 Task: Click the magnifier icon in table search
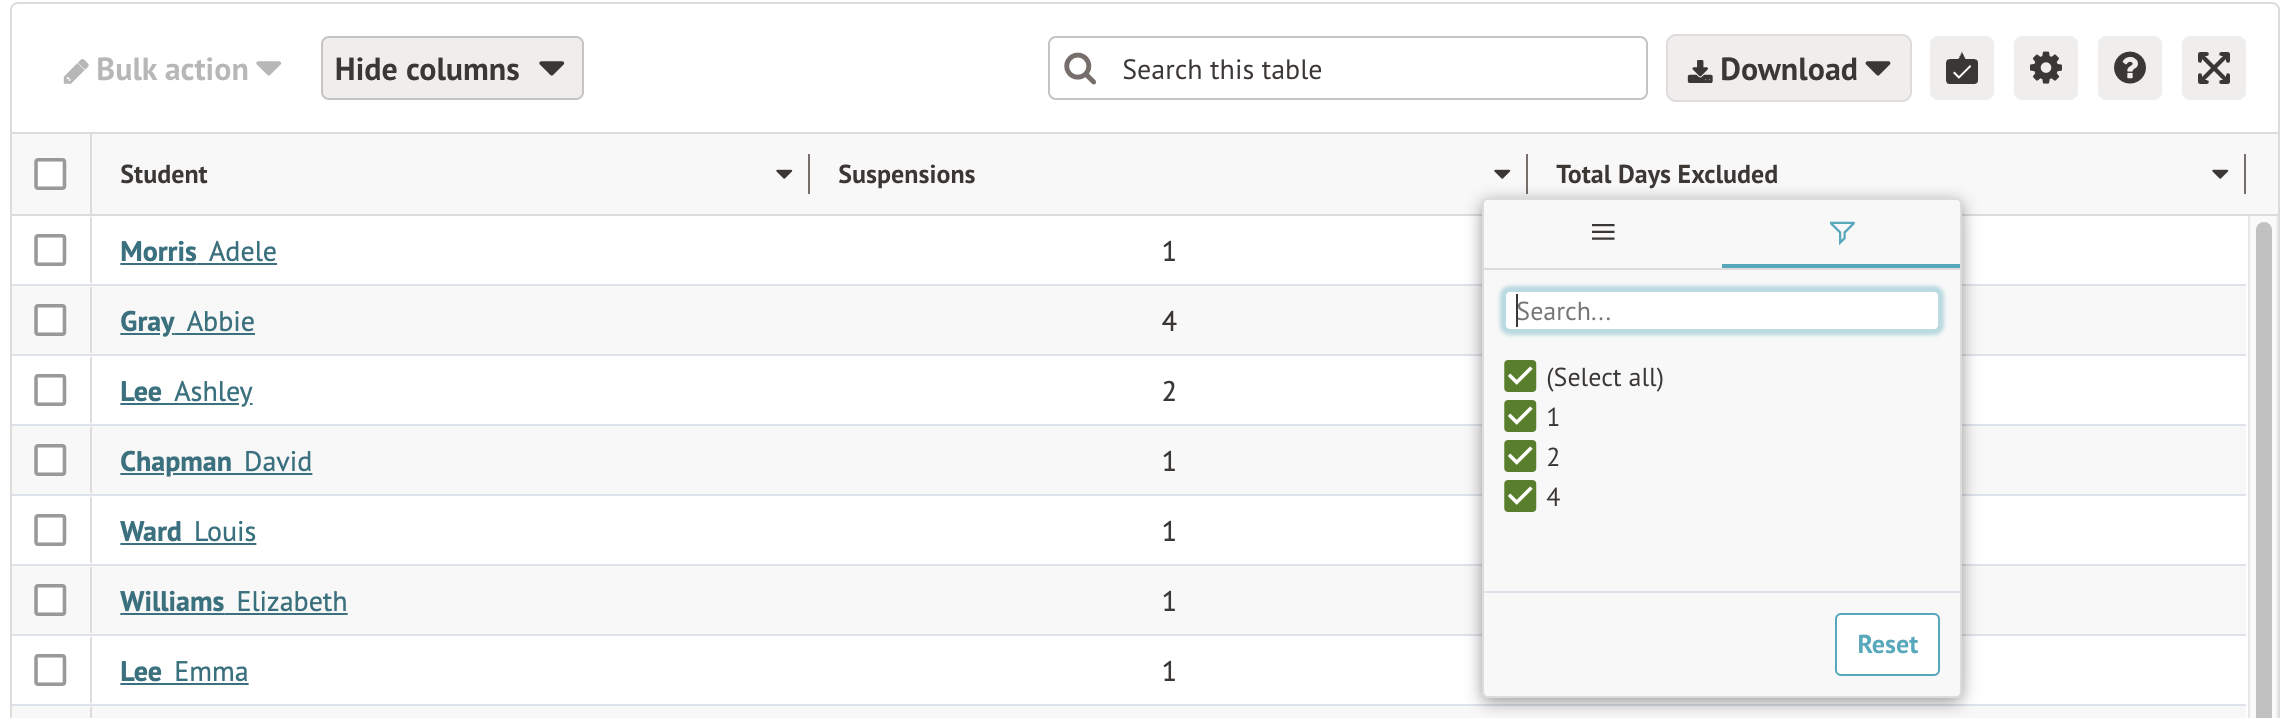click(x=1080, y=69)
